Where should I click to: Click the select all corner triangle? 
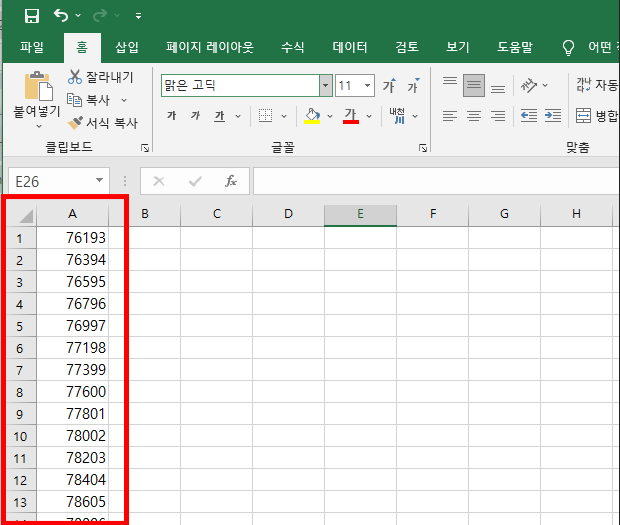tap(26, 216)
